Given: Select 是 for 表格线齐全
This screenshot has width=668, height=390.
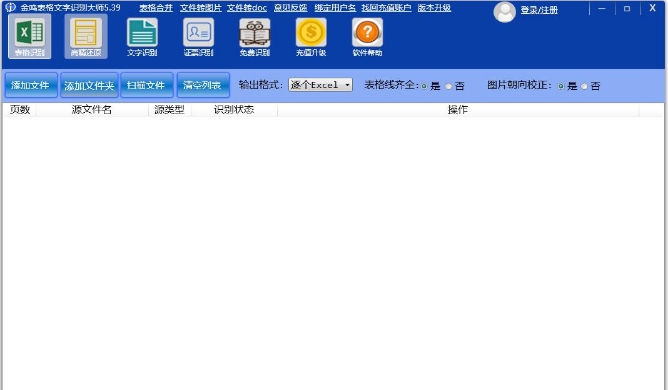Looking at the screenshot, I should [424, 86].
